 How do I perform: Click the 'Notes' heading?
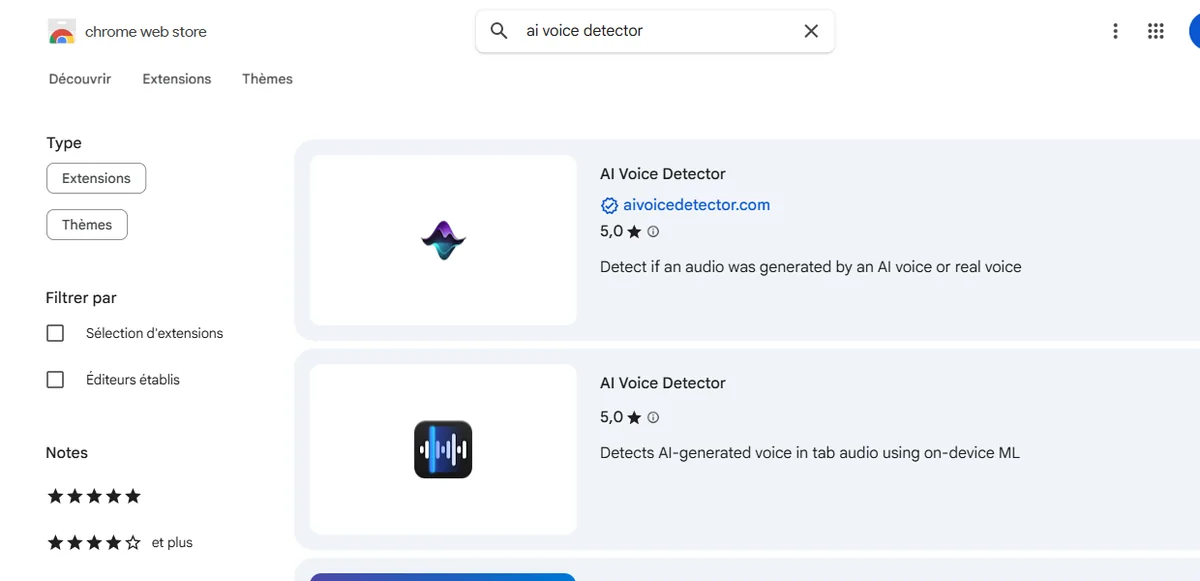tap(67, 453)
